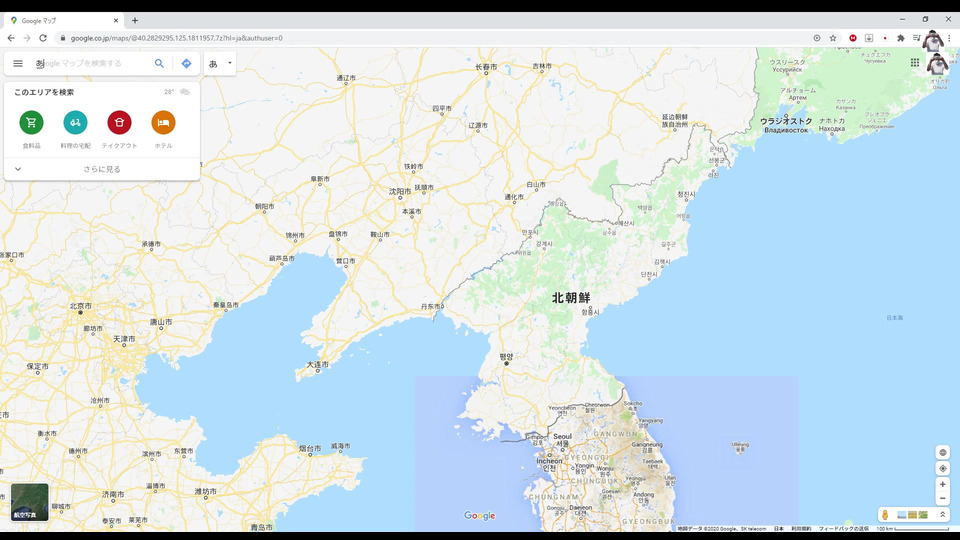This screenshot has width=960, height=540.
Task: Click the 28° weather indicator
Action: pyautogui.click(x=169, y=92)
